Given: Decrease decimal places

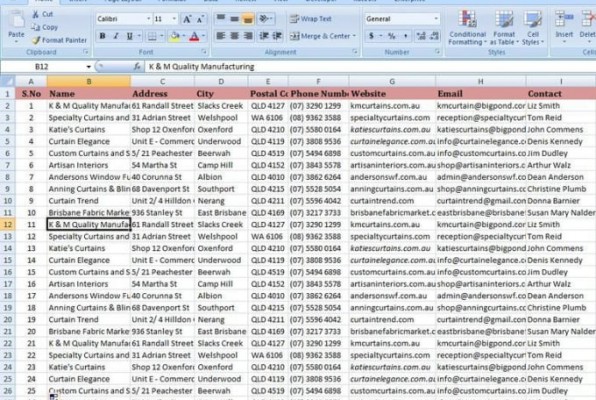Looking at the screenshot, I should [x=434, y=36].
